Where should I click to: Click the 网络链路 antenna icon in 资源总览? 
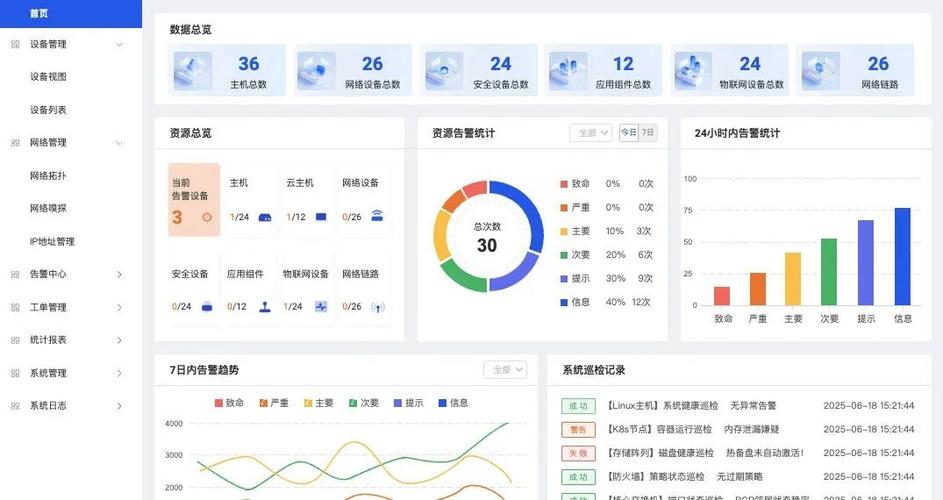(x=378, y=307)
